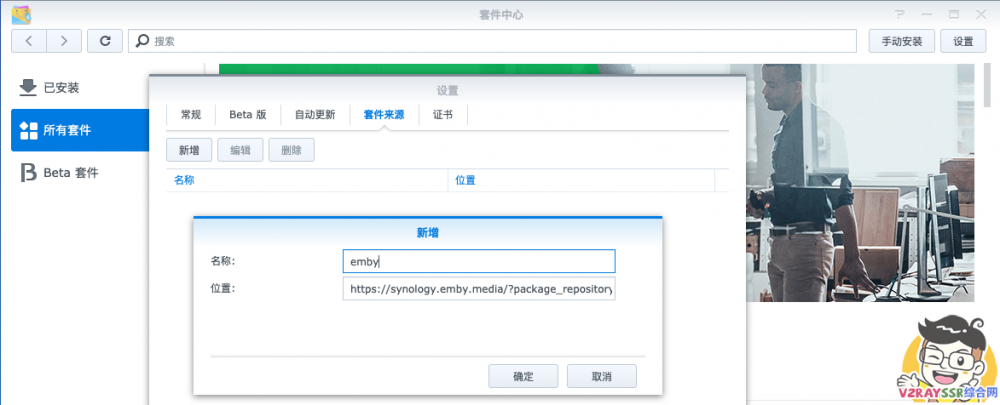Click the forward navigation arrow
Viewport: 1000px width, 405px height.
[64, 41]
